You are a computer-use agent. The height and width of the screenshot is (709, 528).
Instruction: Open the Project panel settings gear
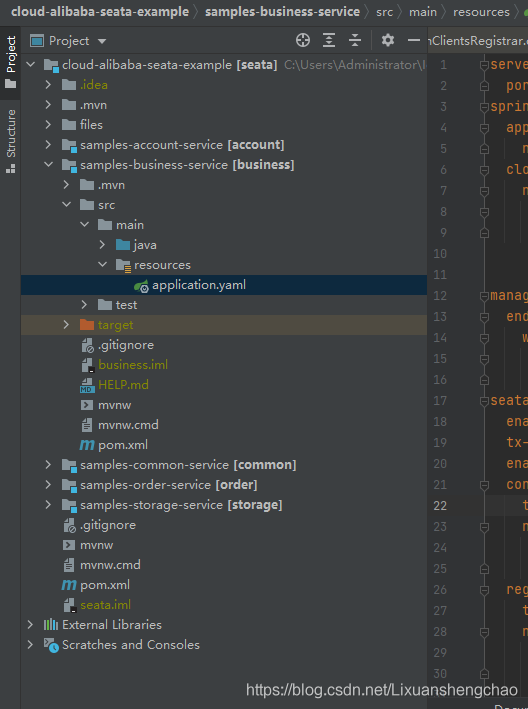[x=387, y=41]
